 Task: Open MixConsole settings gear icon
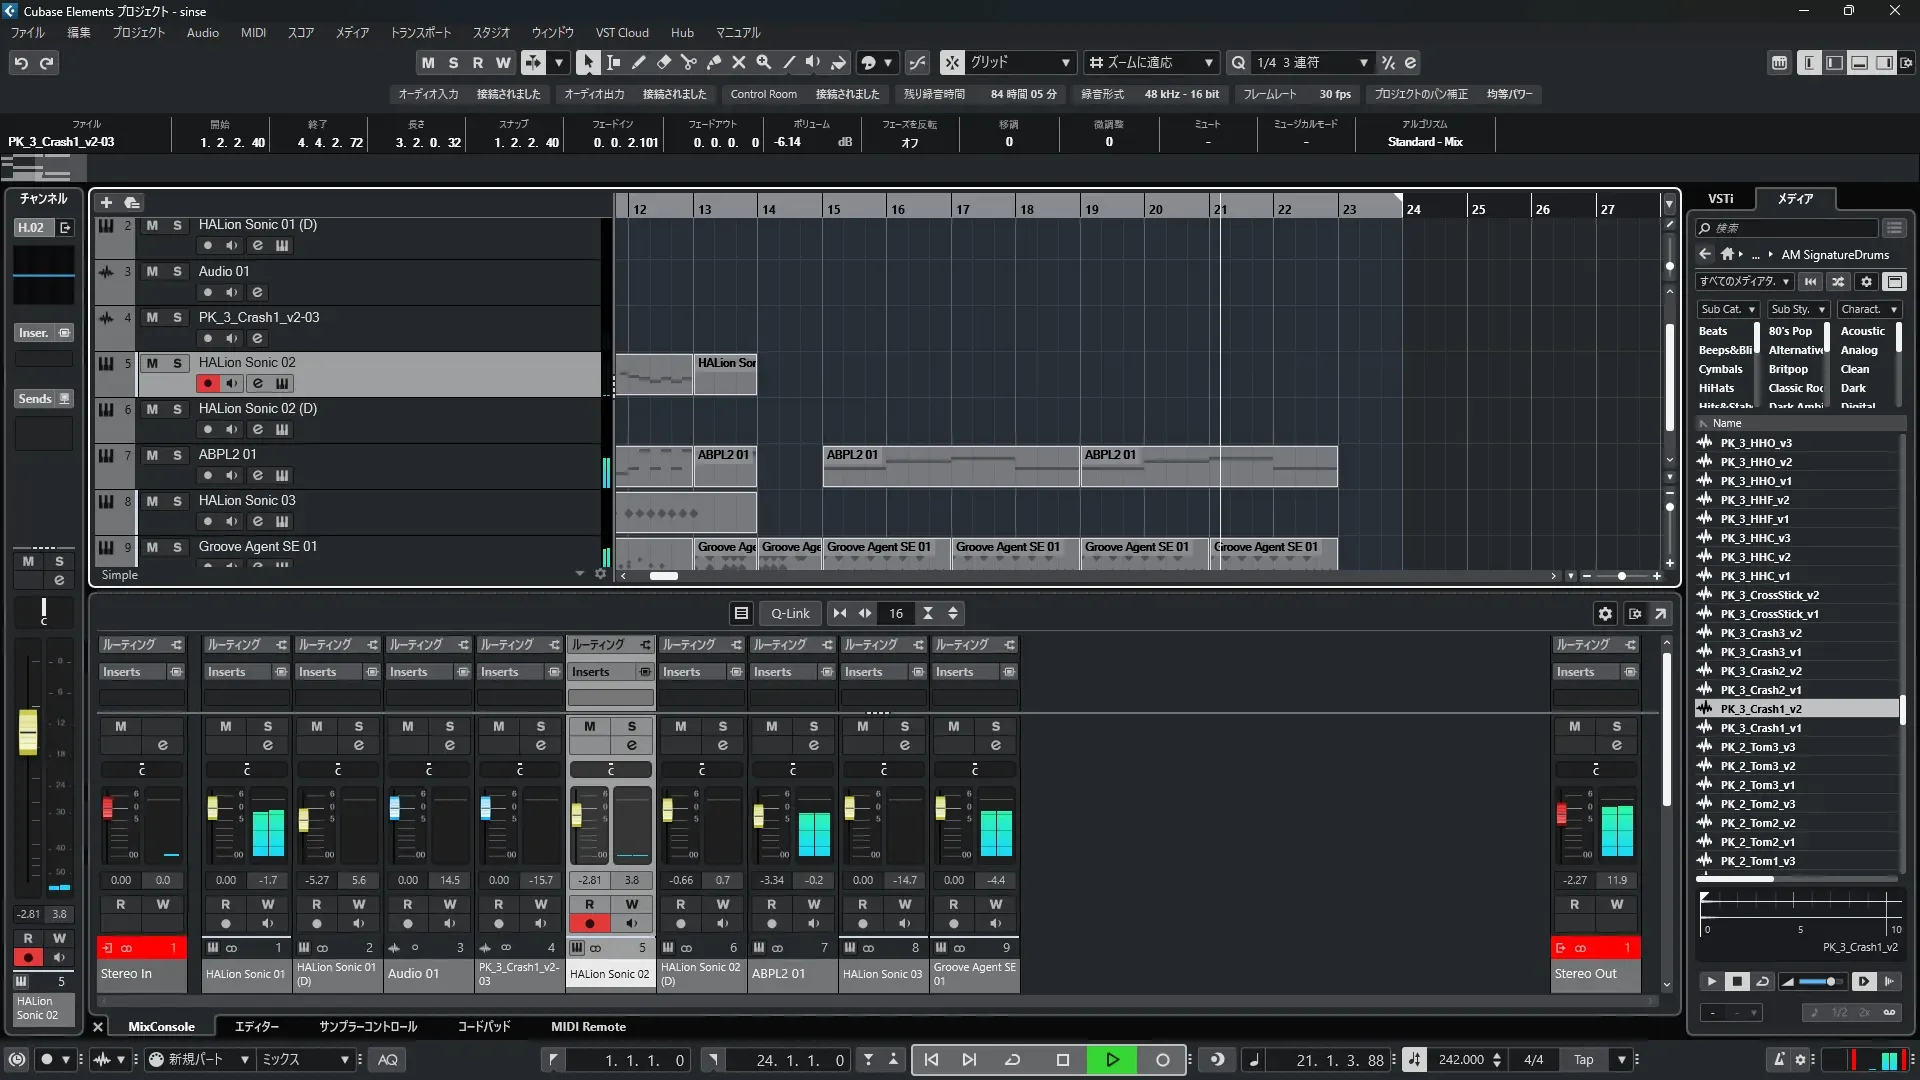1605,613
